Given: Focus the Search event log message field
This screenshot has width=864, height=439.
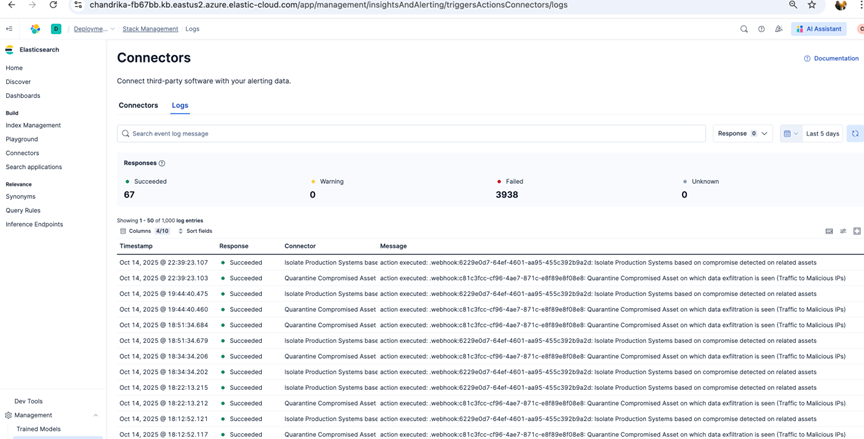Looking at the screenshot, I should [x=411, y=134].
